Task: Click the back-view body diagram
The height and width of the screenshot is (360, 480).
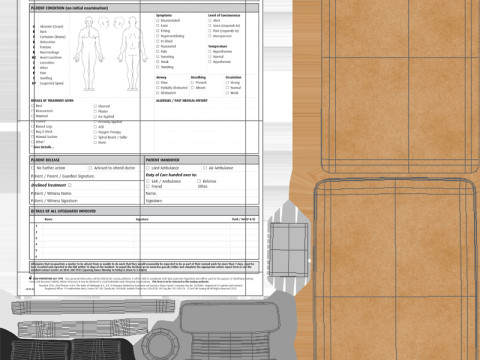Action: tap(132, 54)
